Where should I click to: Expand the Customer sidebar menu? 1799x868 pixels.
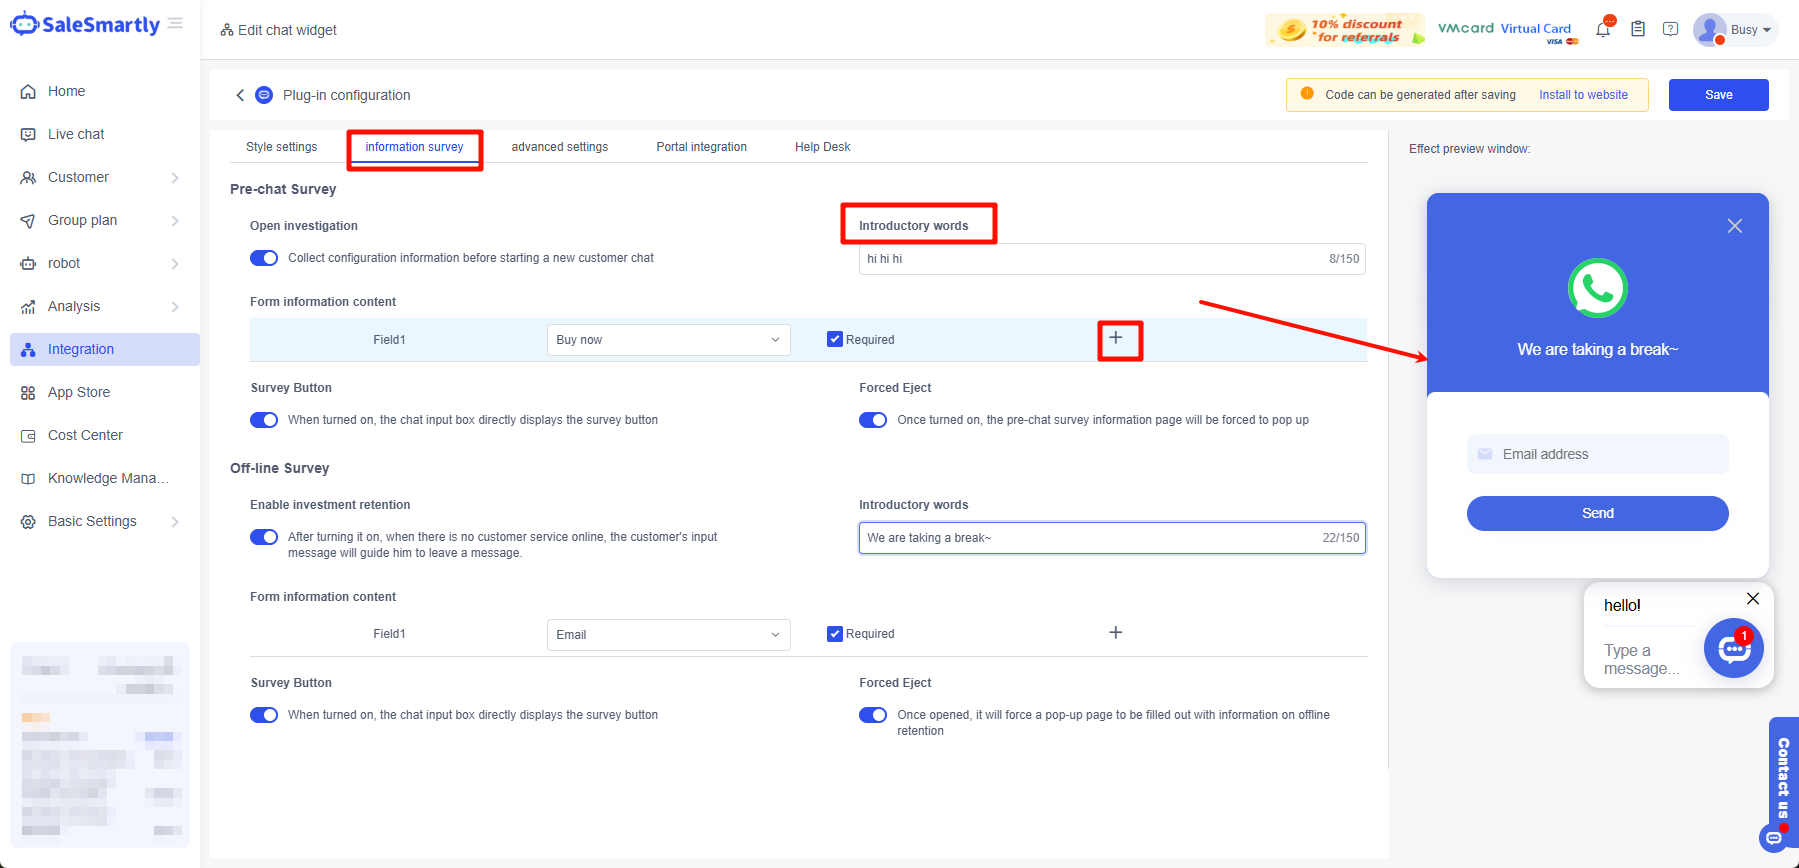pyautogui.click(x=100, y=177)
